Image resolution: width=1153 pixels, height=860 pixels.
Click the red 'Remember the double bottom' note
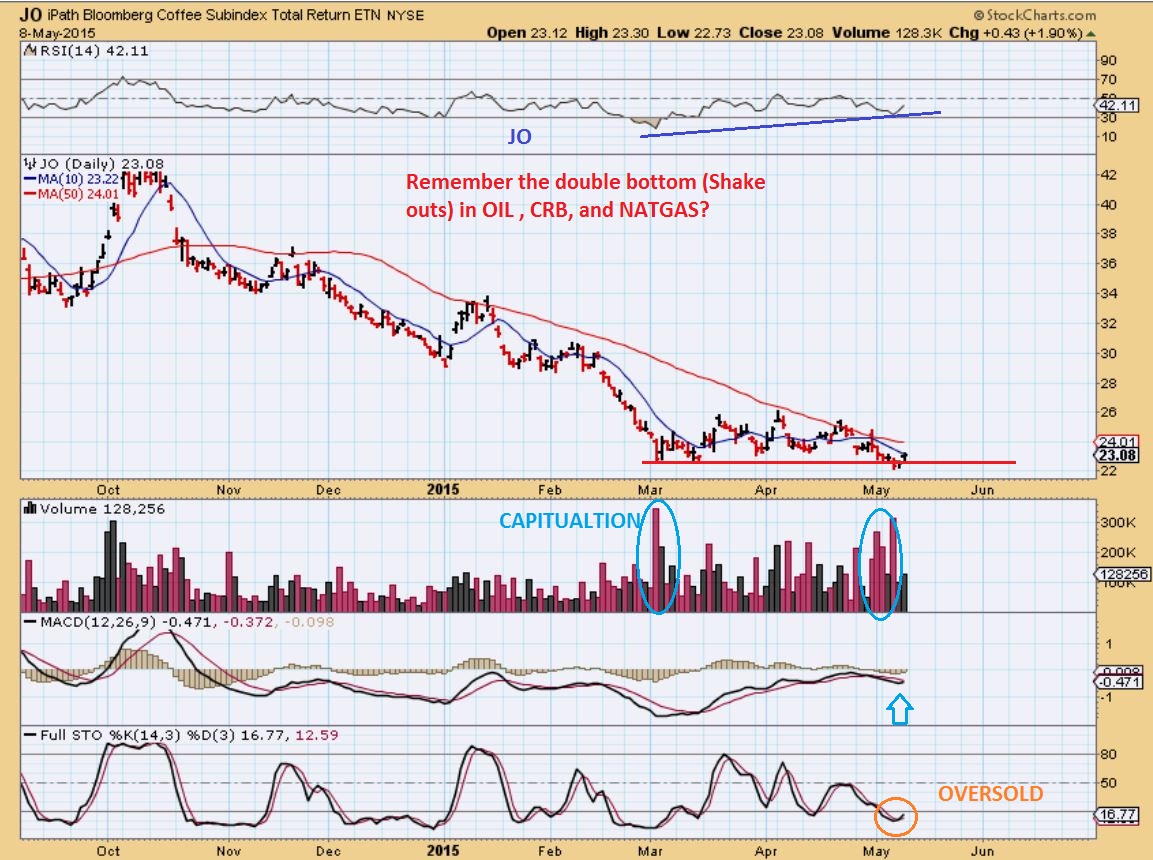(x=585, y=196)
